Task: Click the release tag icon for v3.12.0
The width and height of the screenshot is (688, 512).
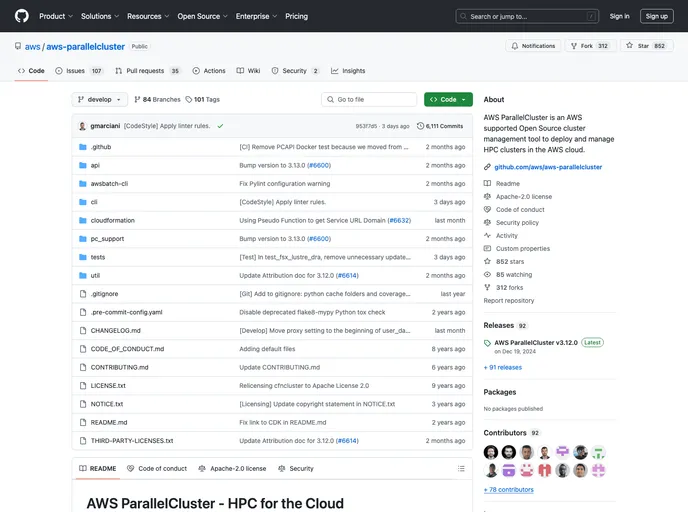Action: click(x=487, y=343)
